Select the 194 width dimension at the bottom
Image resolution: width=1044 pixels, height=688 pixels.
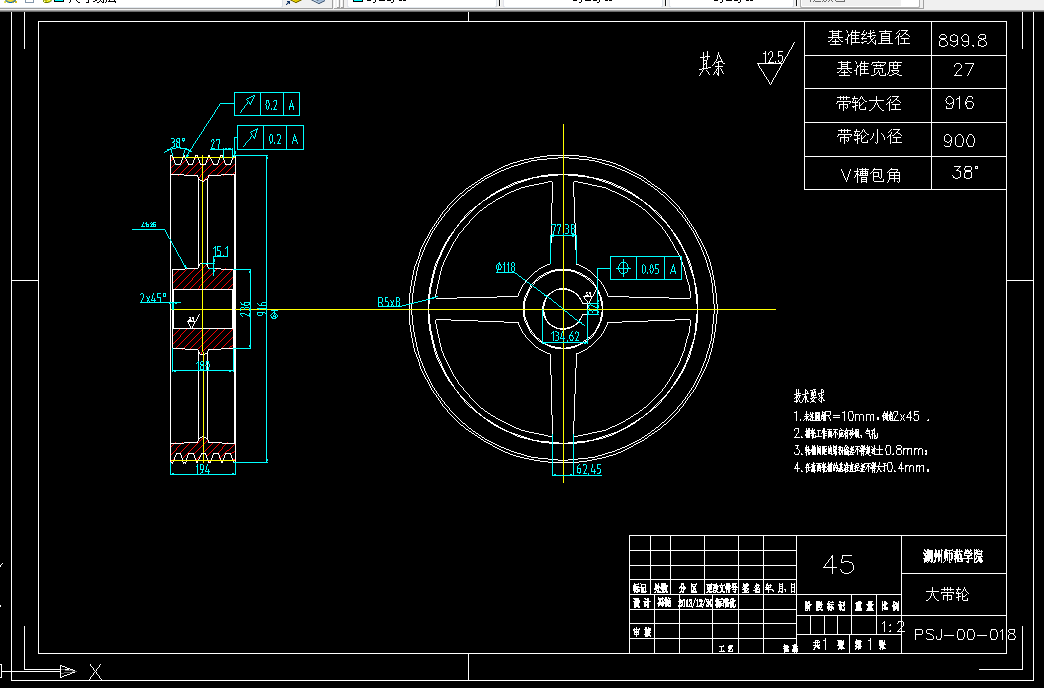click(203, 469)
